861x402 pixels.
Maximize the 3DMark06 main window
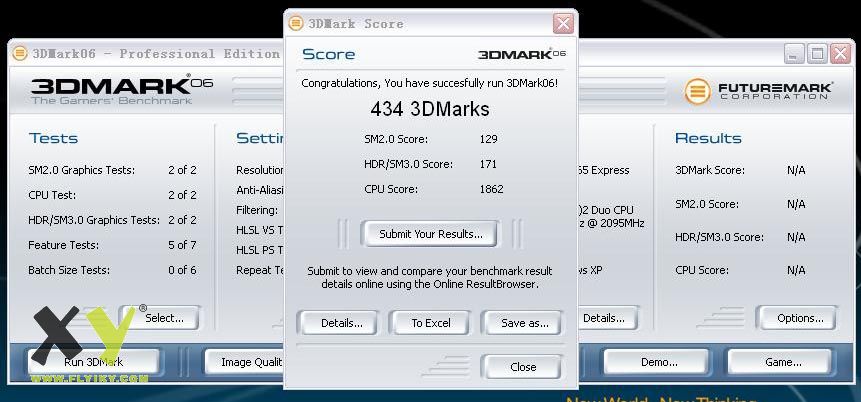(817, 54)
